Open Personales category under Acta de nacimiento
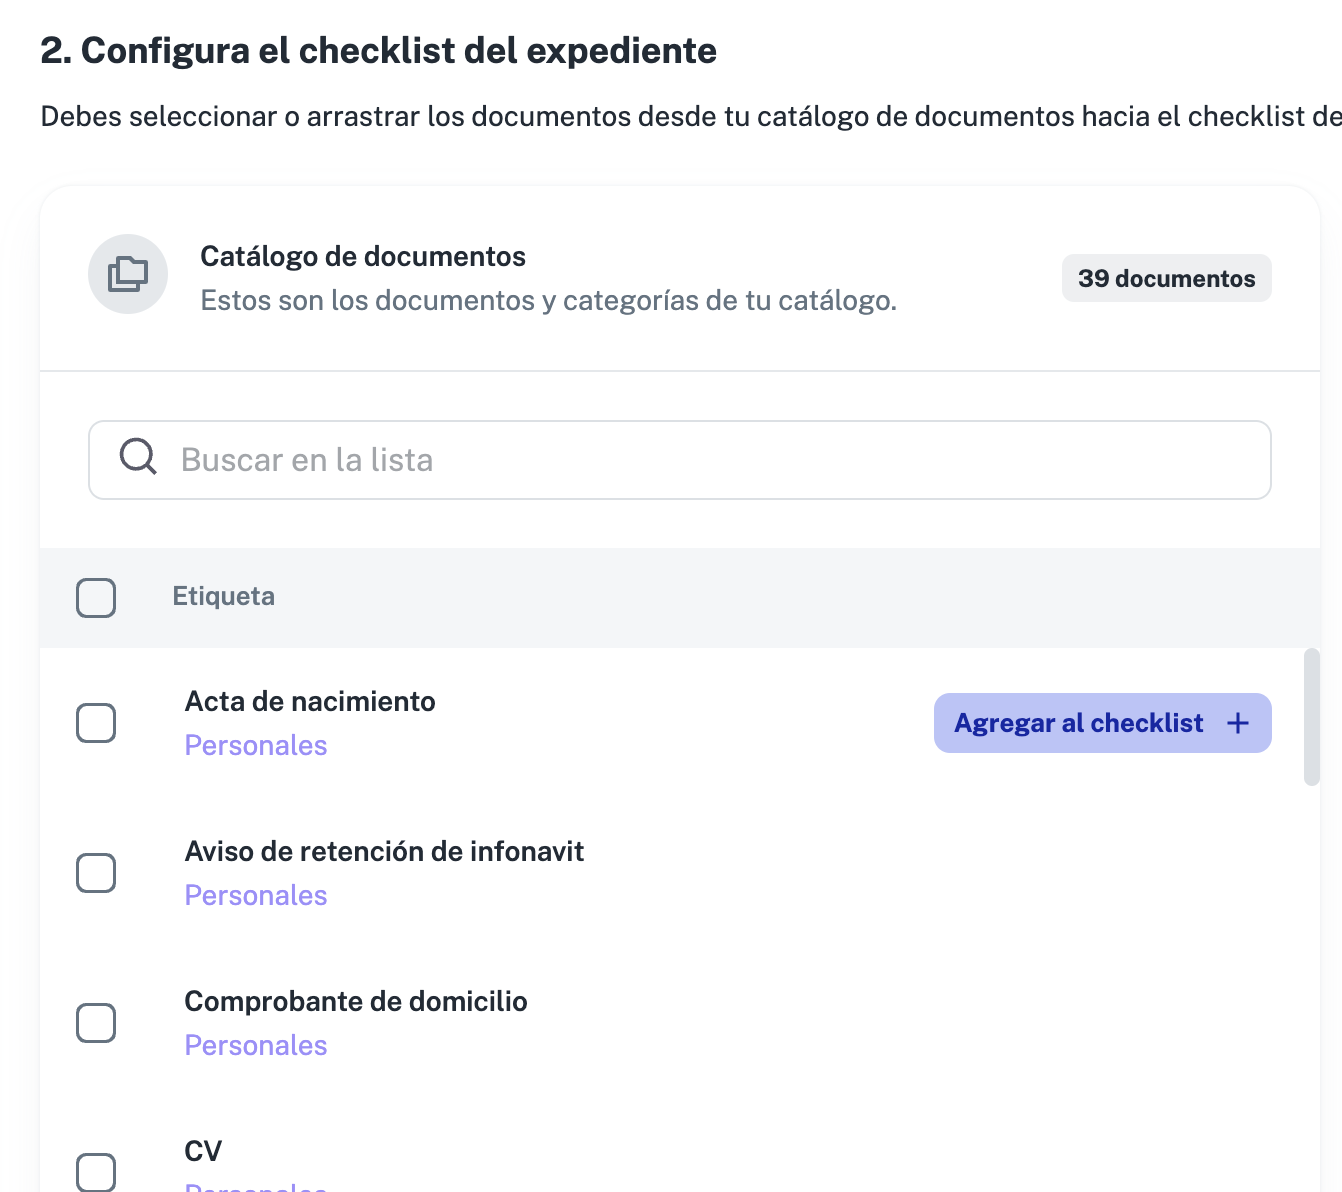 coord(256,745)
